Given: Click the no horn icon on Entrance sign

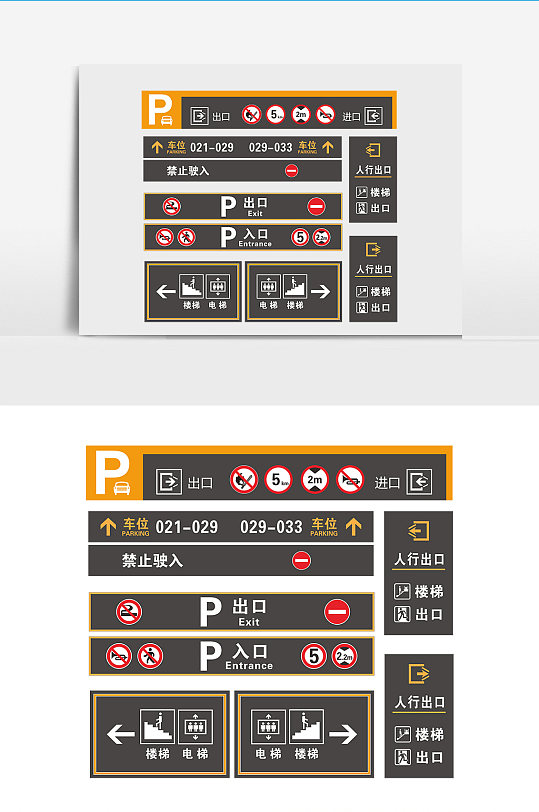Looking at the screenshot, I should click(x=119, y=656).
